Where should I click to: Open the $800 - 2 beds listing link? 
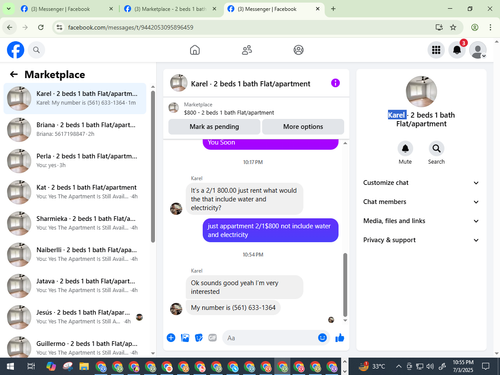[229, 113]
